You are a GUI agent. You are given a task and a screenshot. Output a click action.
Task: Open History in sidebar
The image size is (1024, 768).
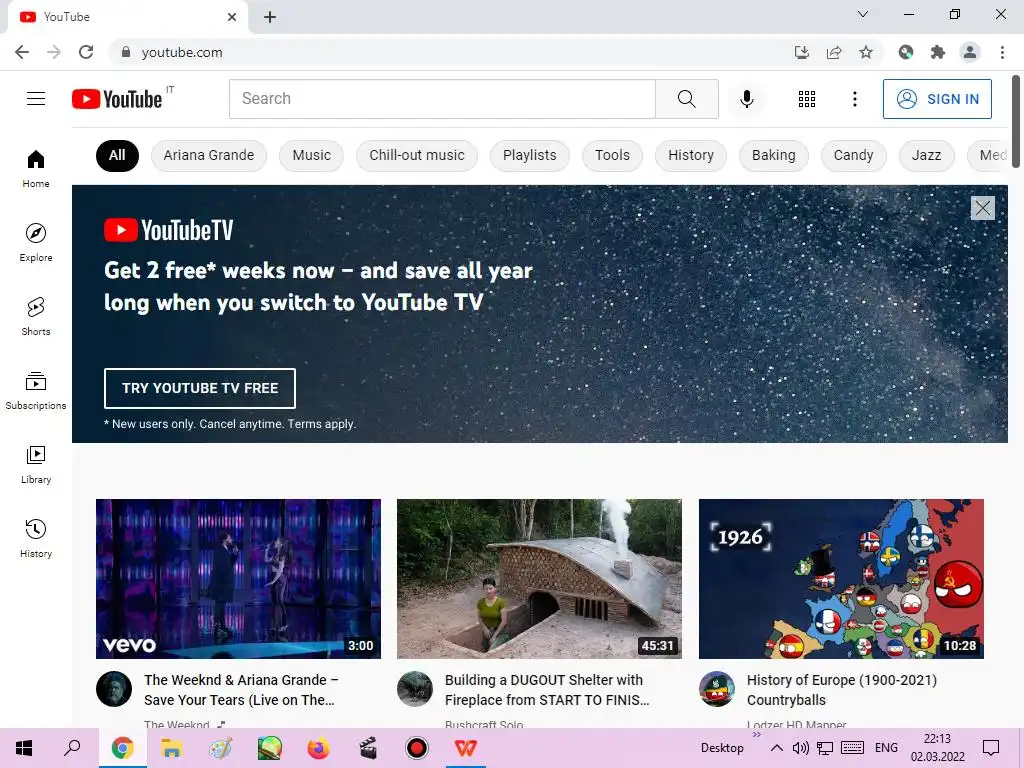36,537
